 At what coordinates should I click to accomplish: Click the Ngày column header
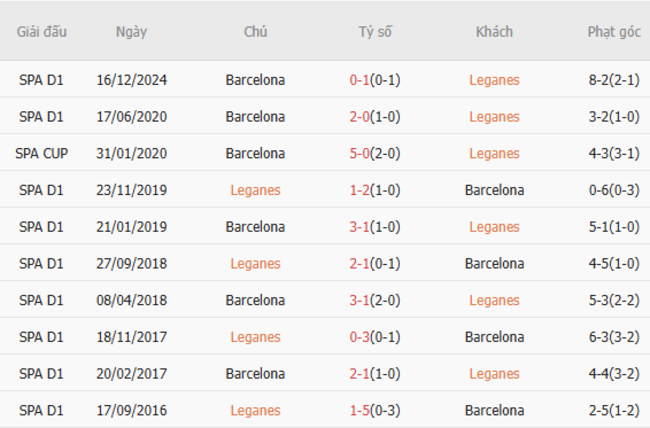tap(131, 32)
